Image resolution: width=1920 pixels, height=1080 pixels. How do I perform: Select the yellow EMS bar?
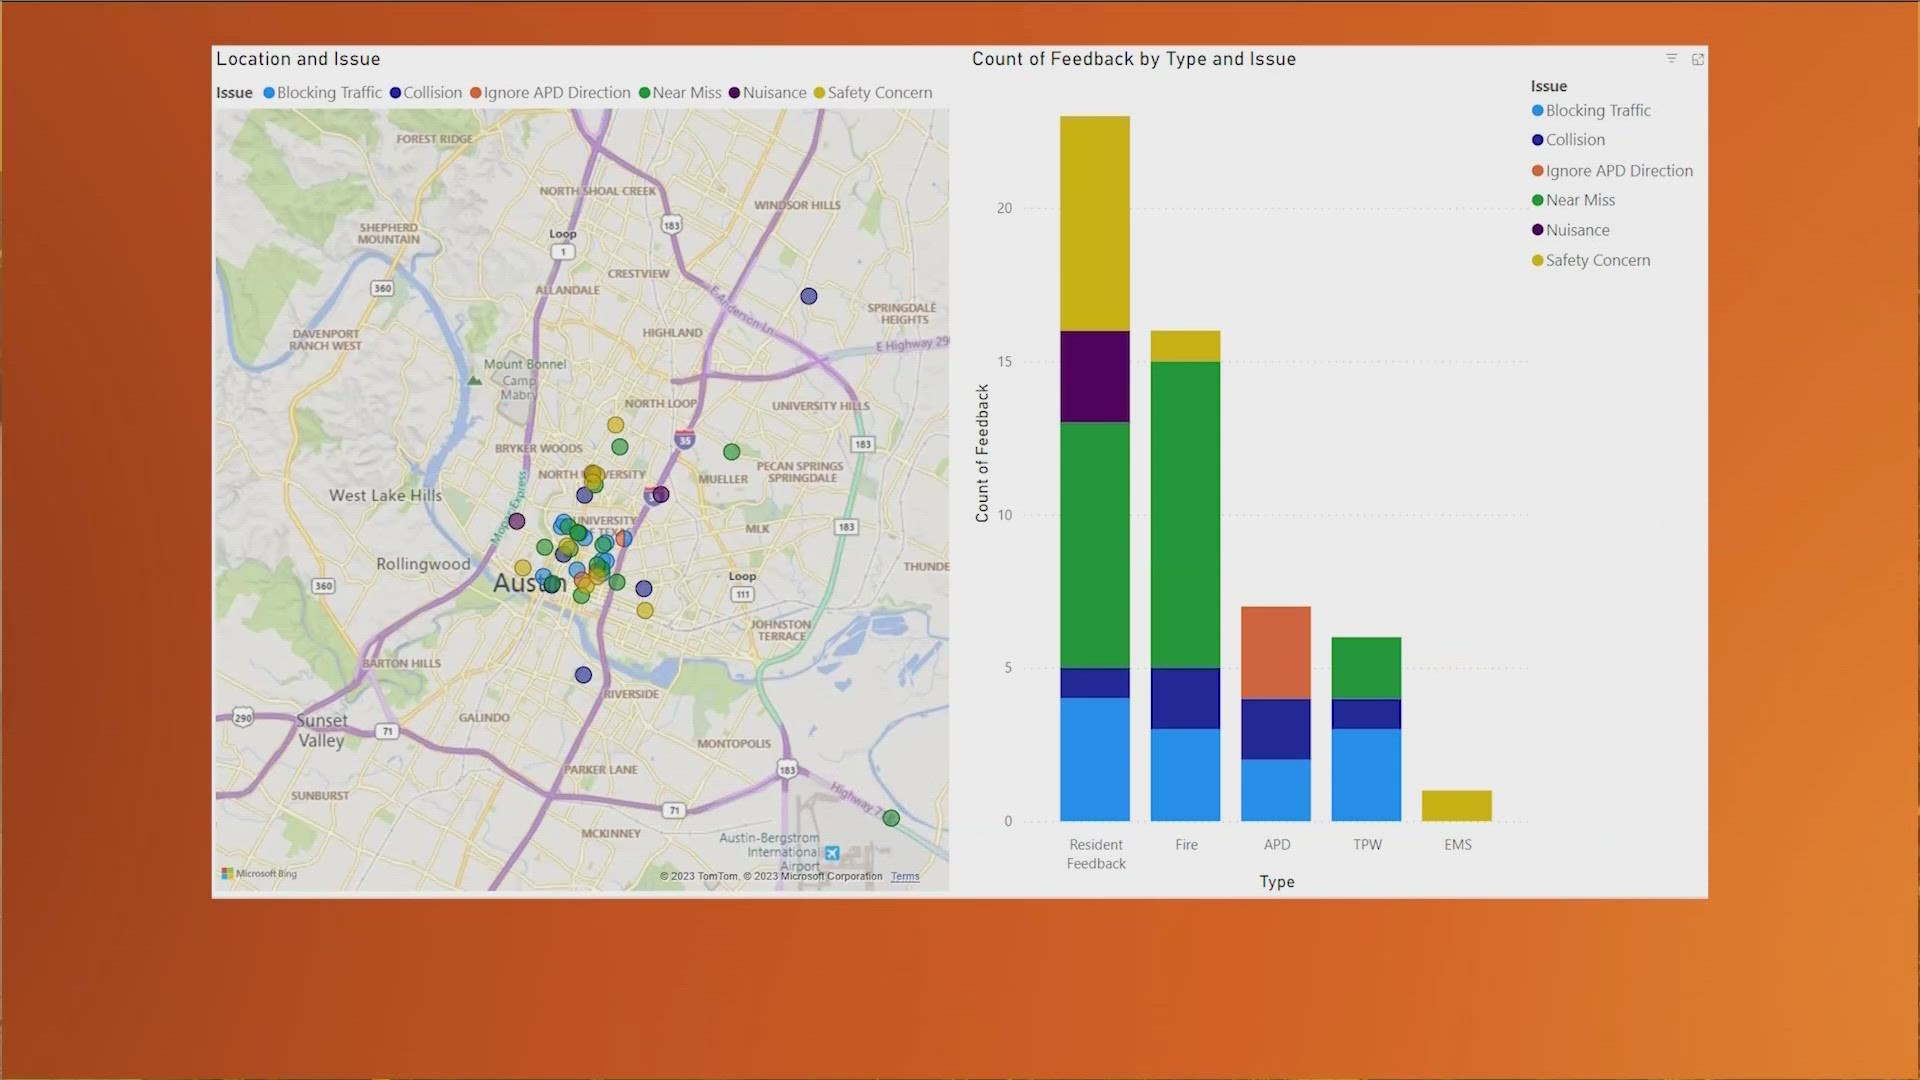[1457, 806]
